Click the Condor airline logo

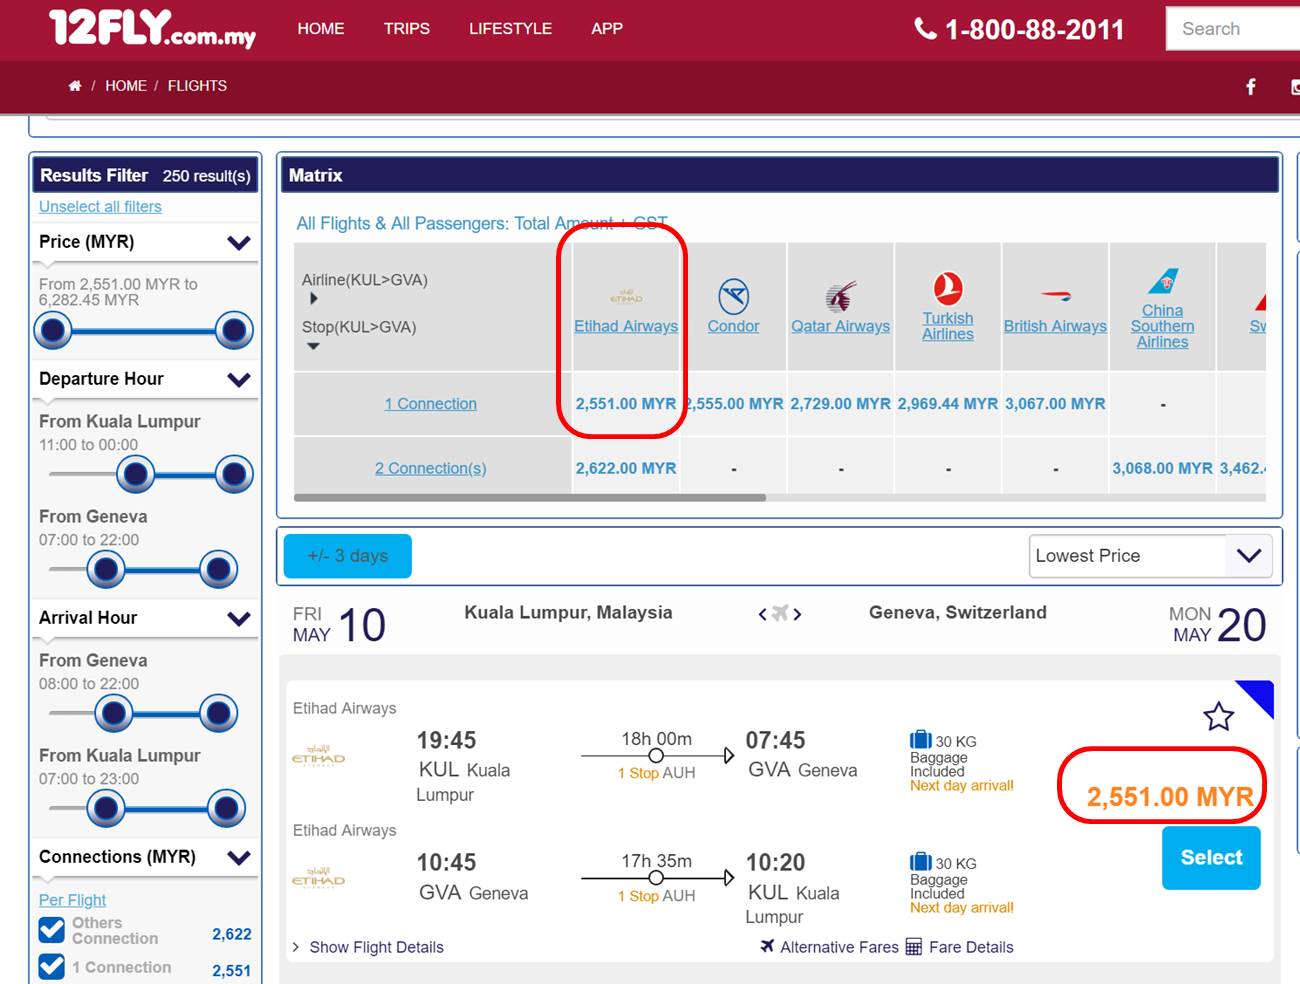coord(734,297)
